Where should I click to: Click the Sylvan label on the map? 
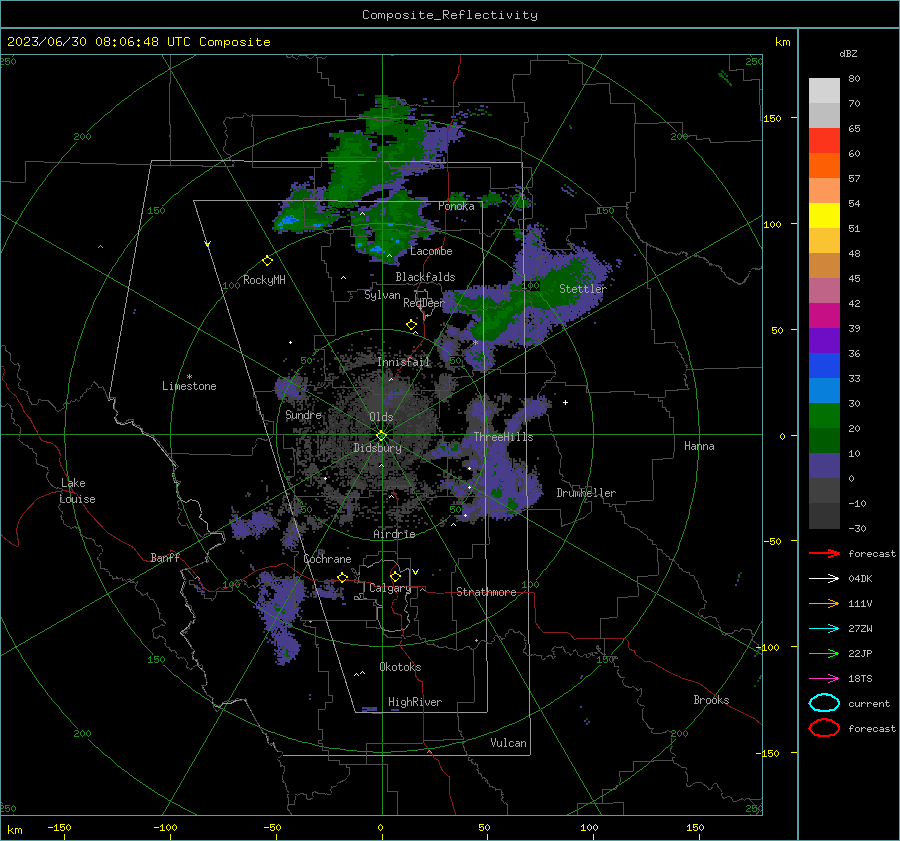382,295
